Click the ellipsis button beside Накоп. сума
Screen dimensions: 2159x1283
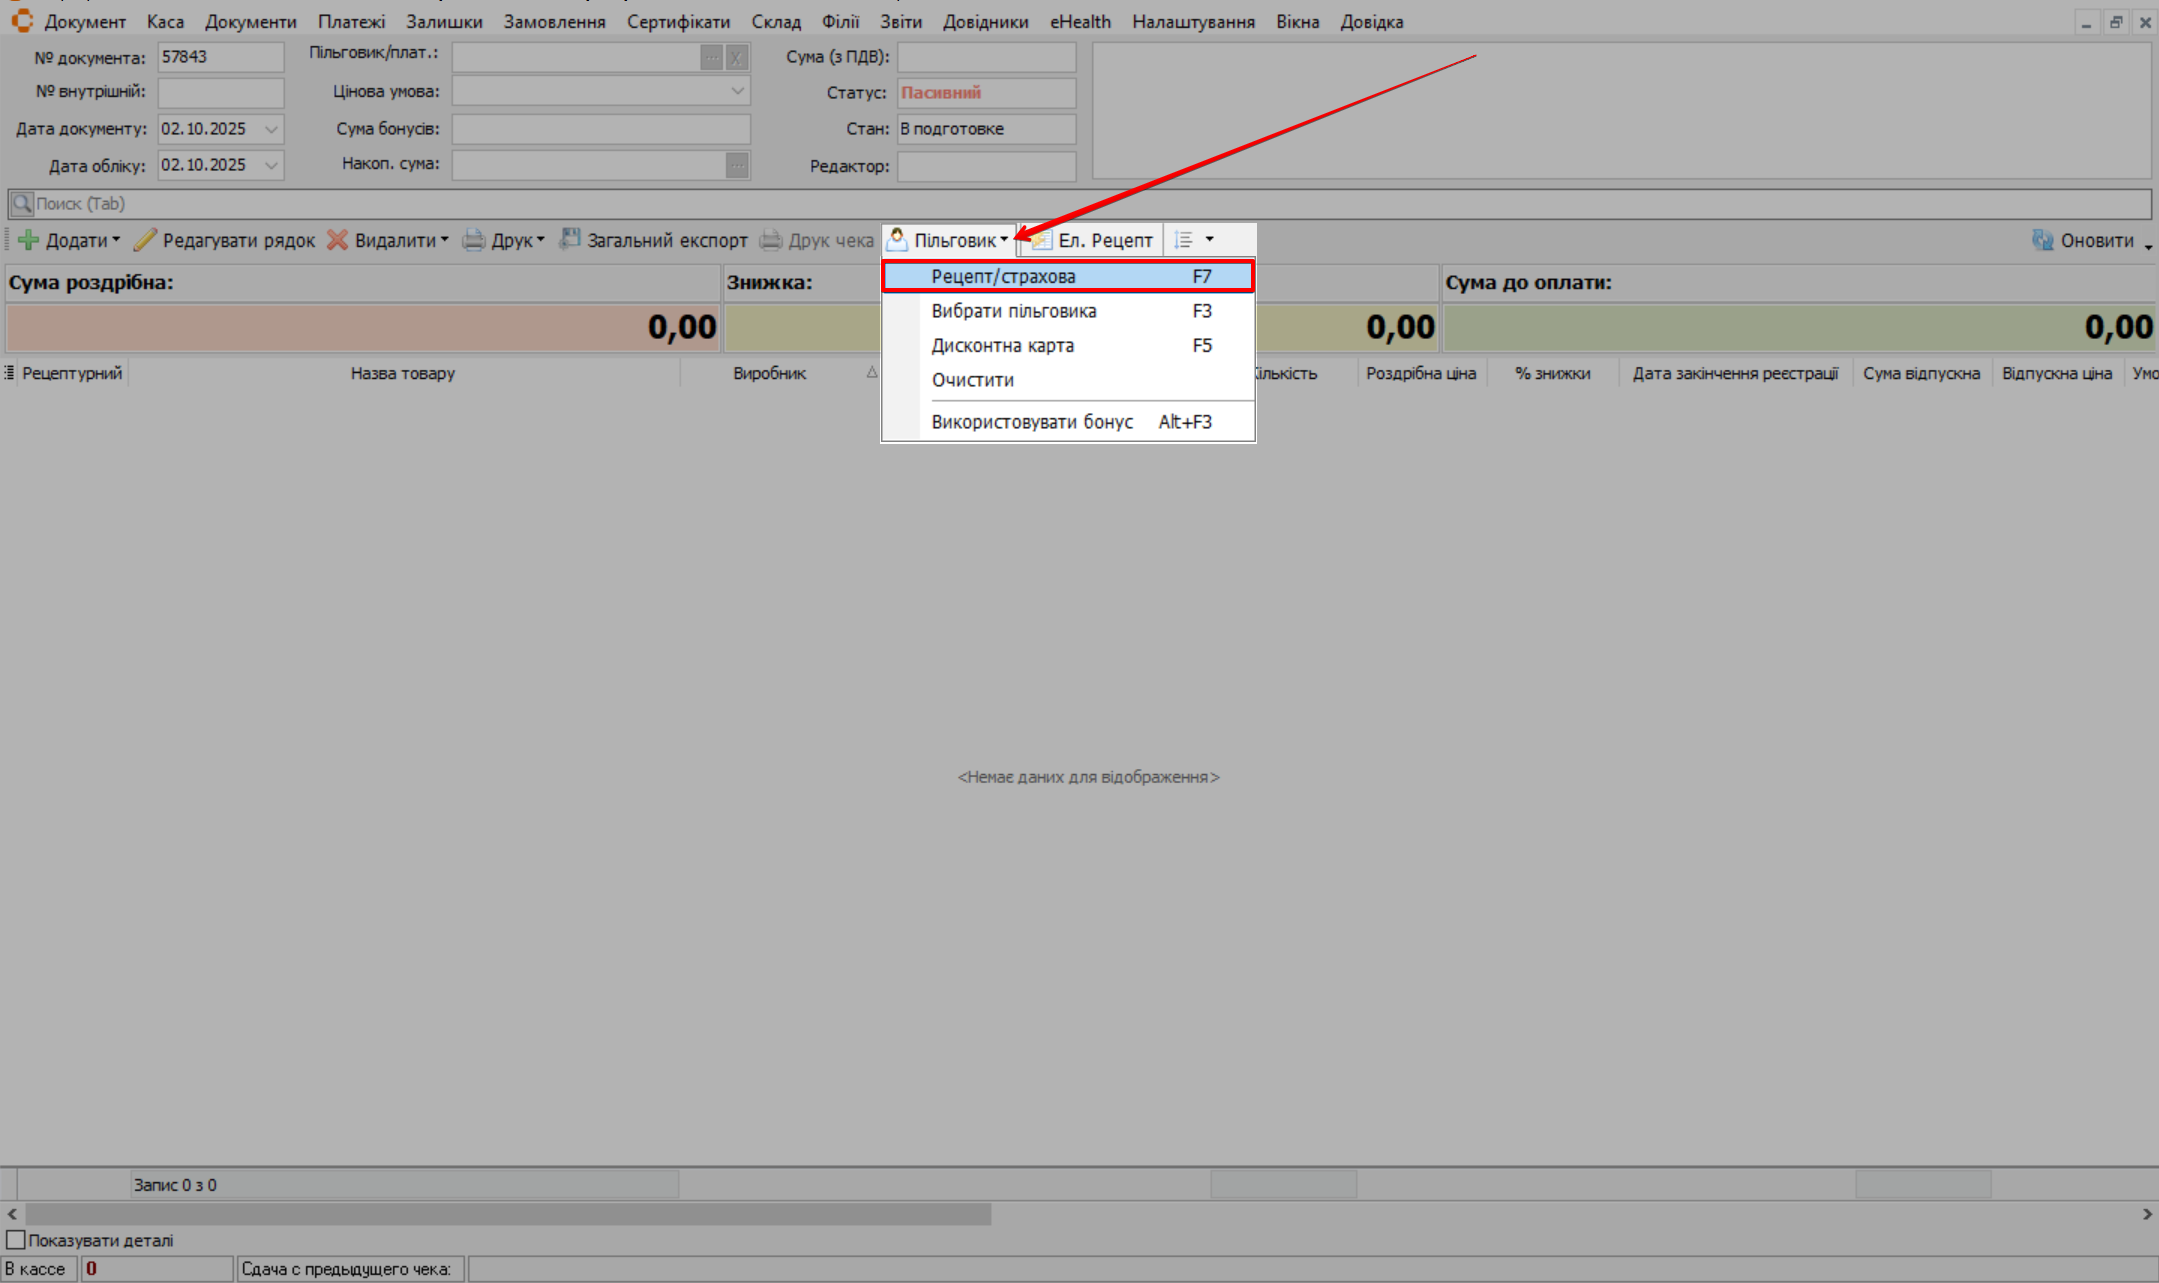pyautogui.click(x=737, y=165)
